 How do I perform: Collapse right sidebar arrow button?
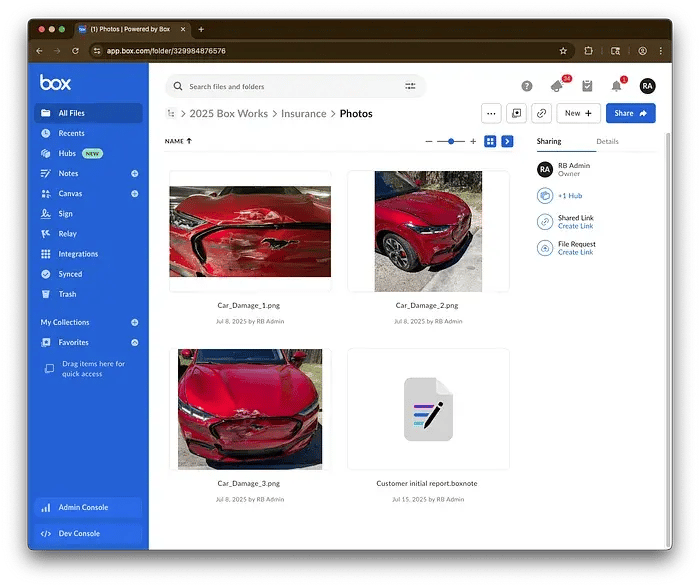507,142
